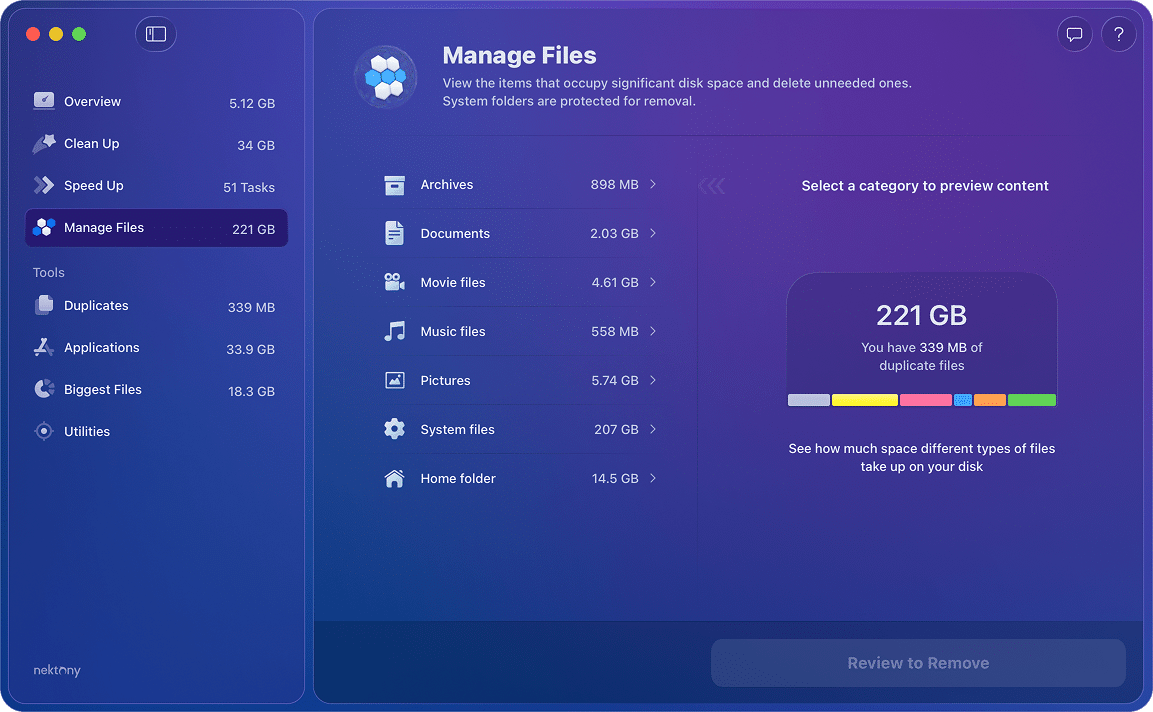
Task: Open the nektony link in corner
Action: (56, 670)
